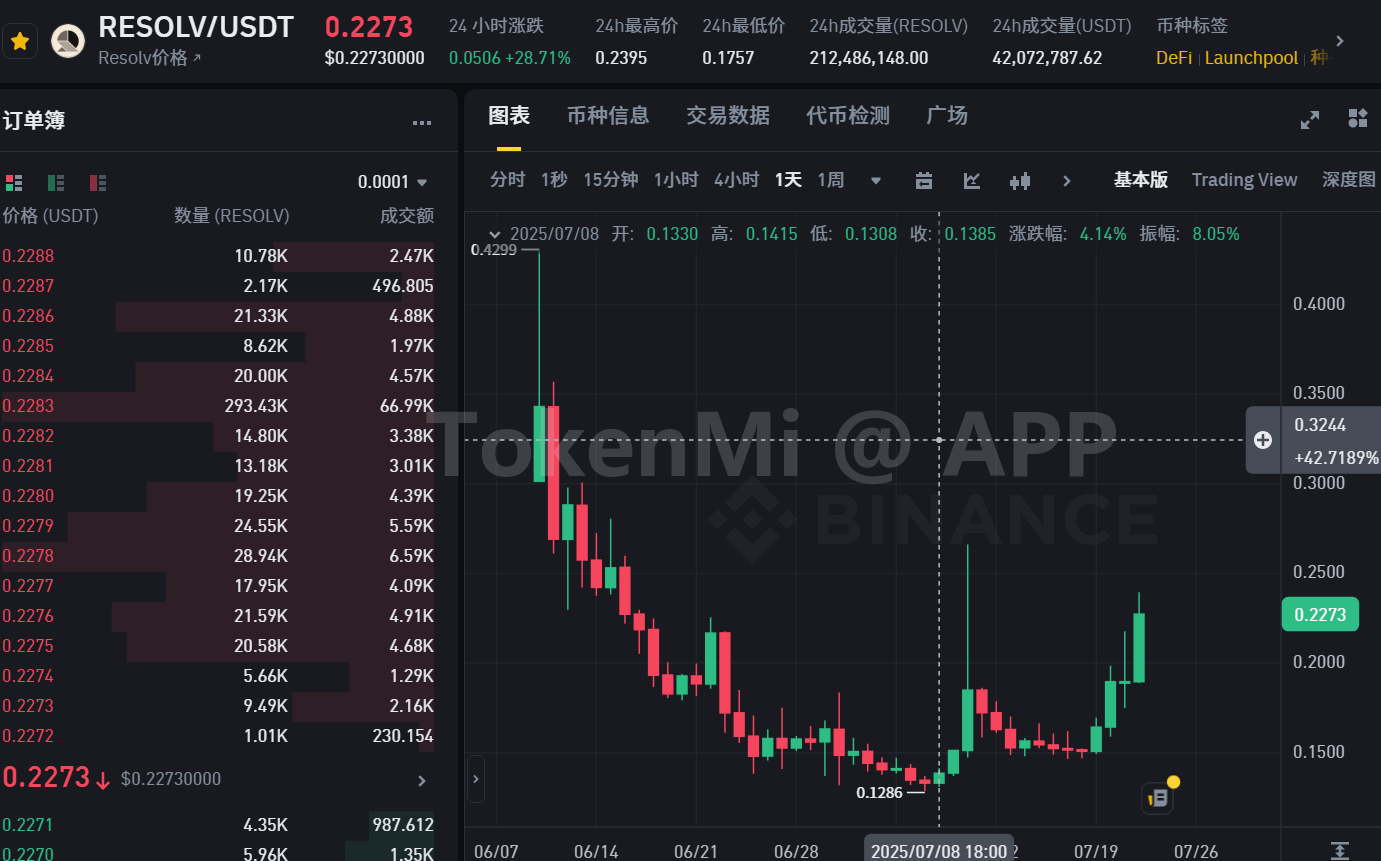The height and width of the screenshot is (861, 1381).
Task: Switch chart to Trading View mode
Action: (x=1244, y=180)
